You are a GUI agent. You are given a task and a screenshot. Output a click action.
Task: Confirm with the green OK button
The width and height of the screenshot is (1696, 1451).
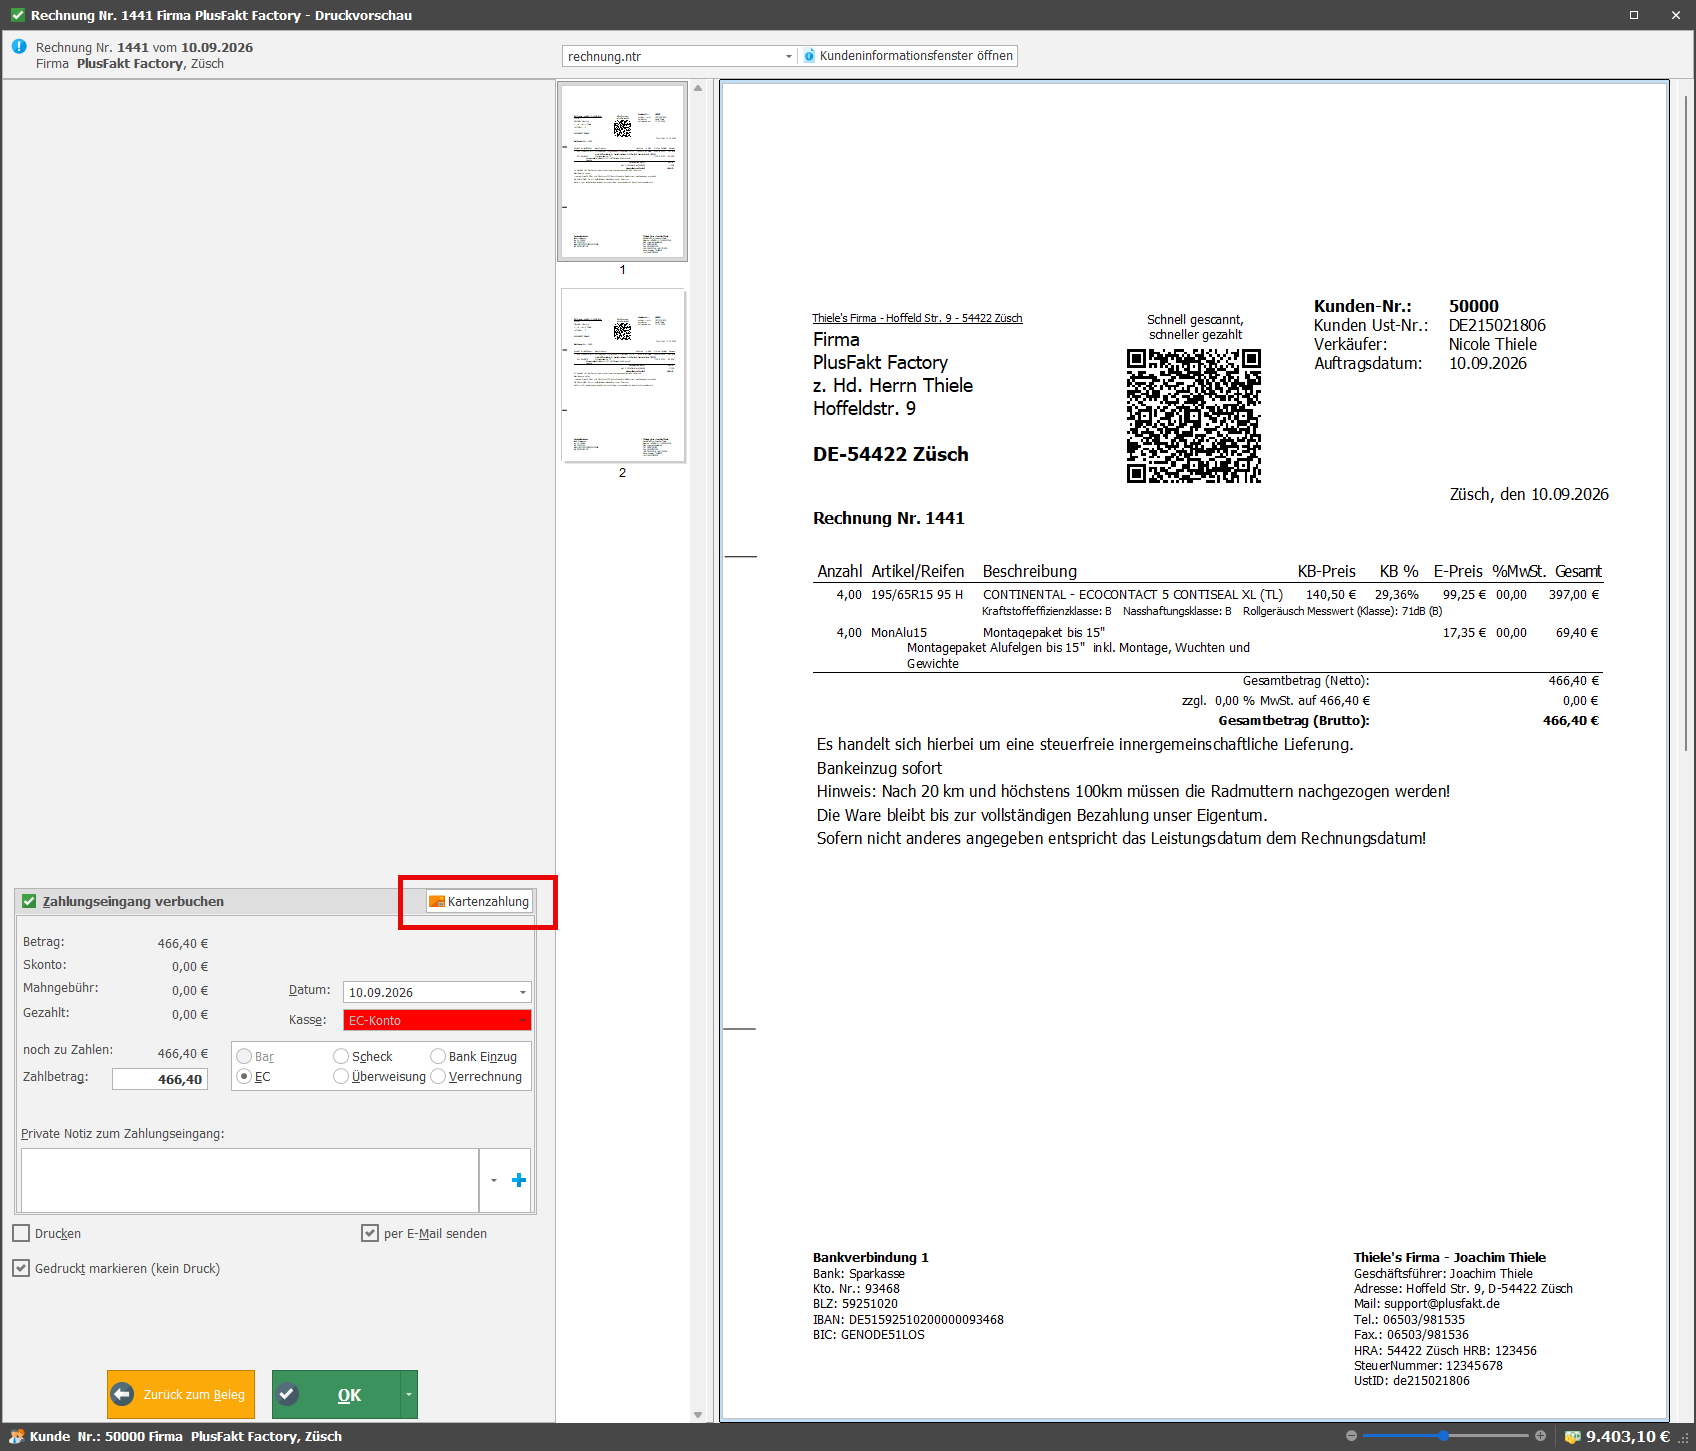pyautogui.click(x=336, y=1394)
